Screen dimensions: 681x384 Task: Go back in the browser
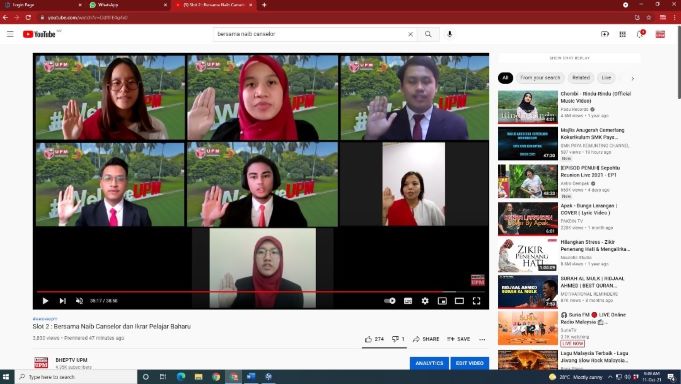click(6, 17)
